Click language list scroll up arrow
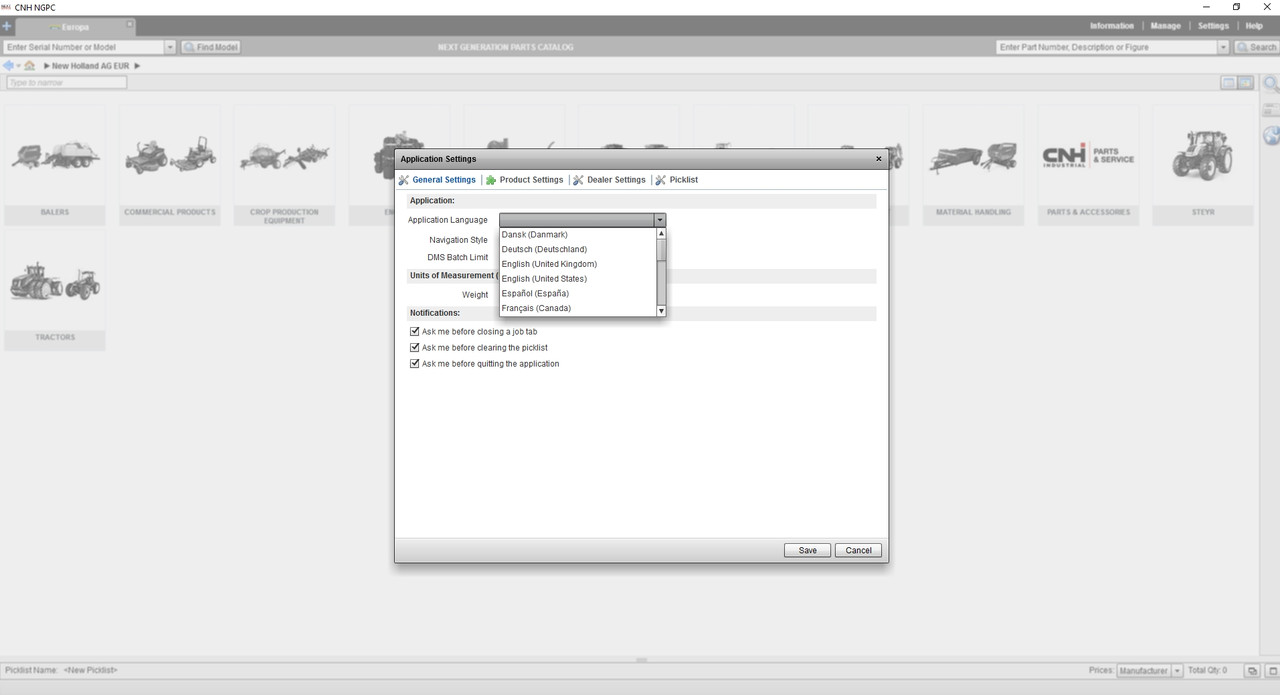This screenshot has height=695, width=1280. 661,234
